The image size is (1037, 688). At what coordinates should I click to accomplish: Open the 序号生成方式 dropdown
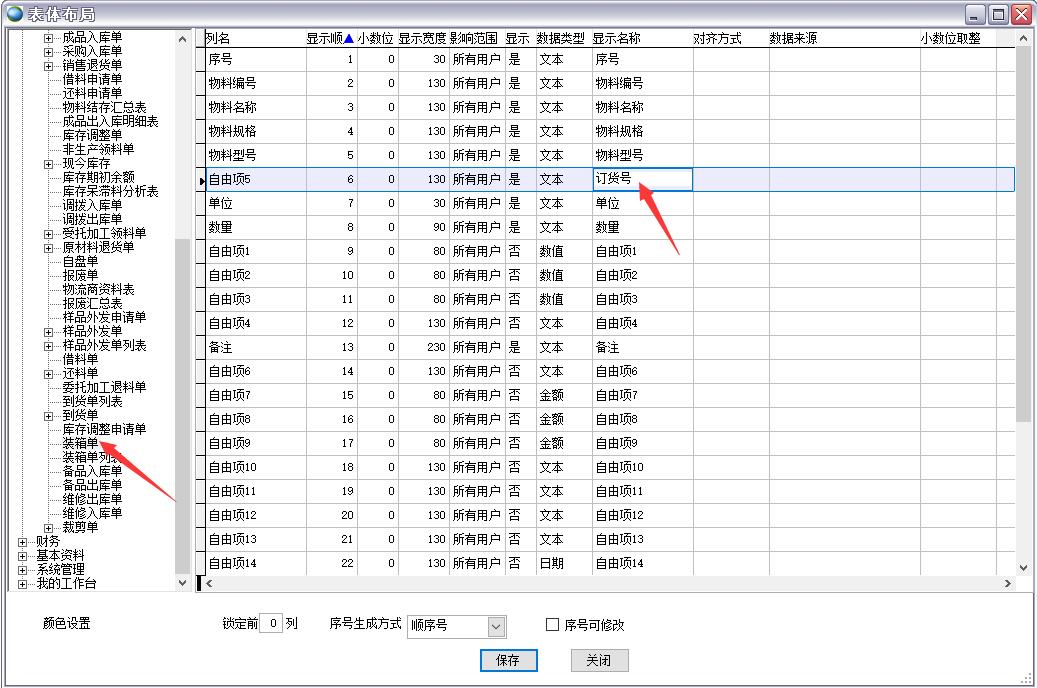click(x=496, y=626)
